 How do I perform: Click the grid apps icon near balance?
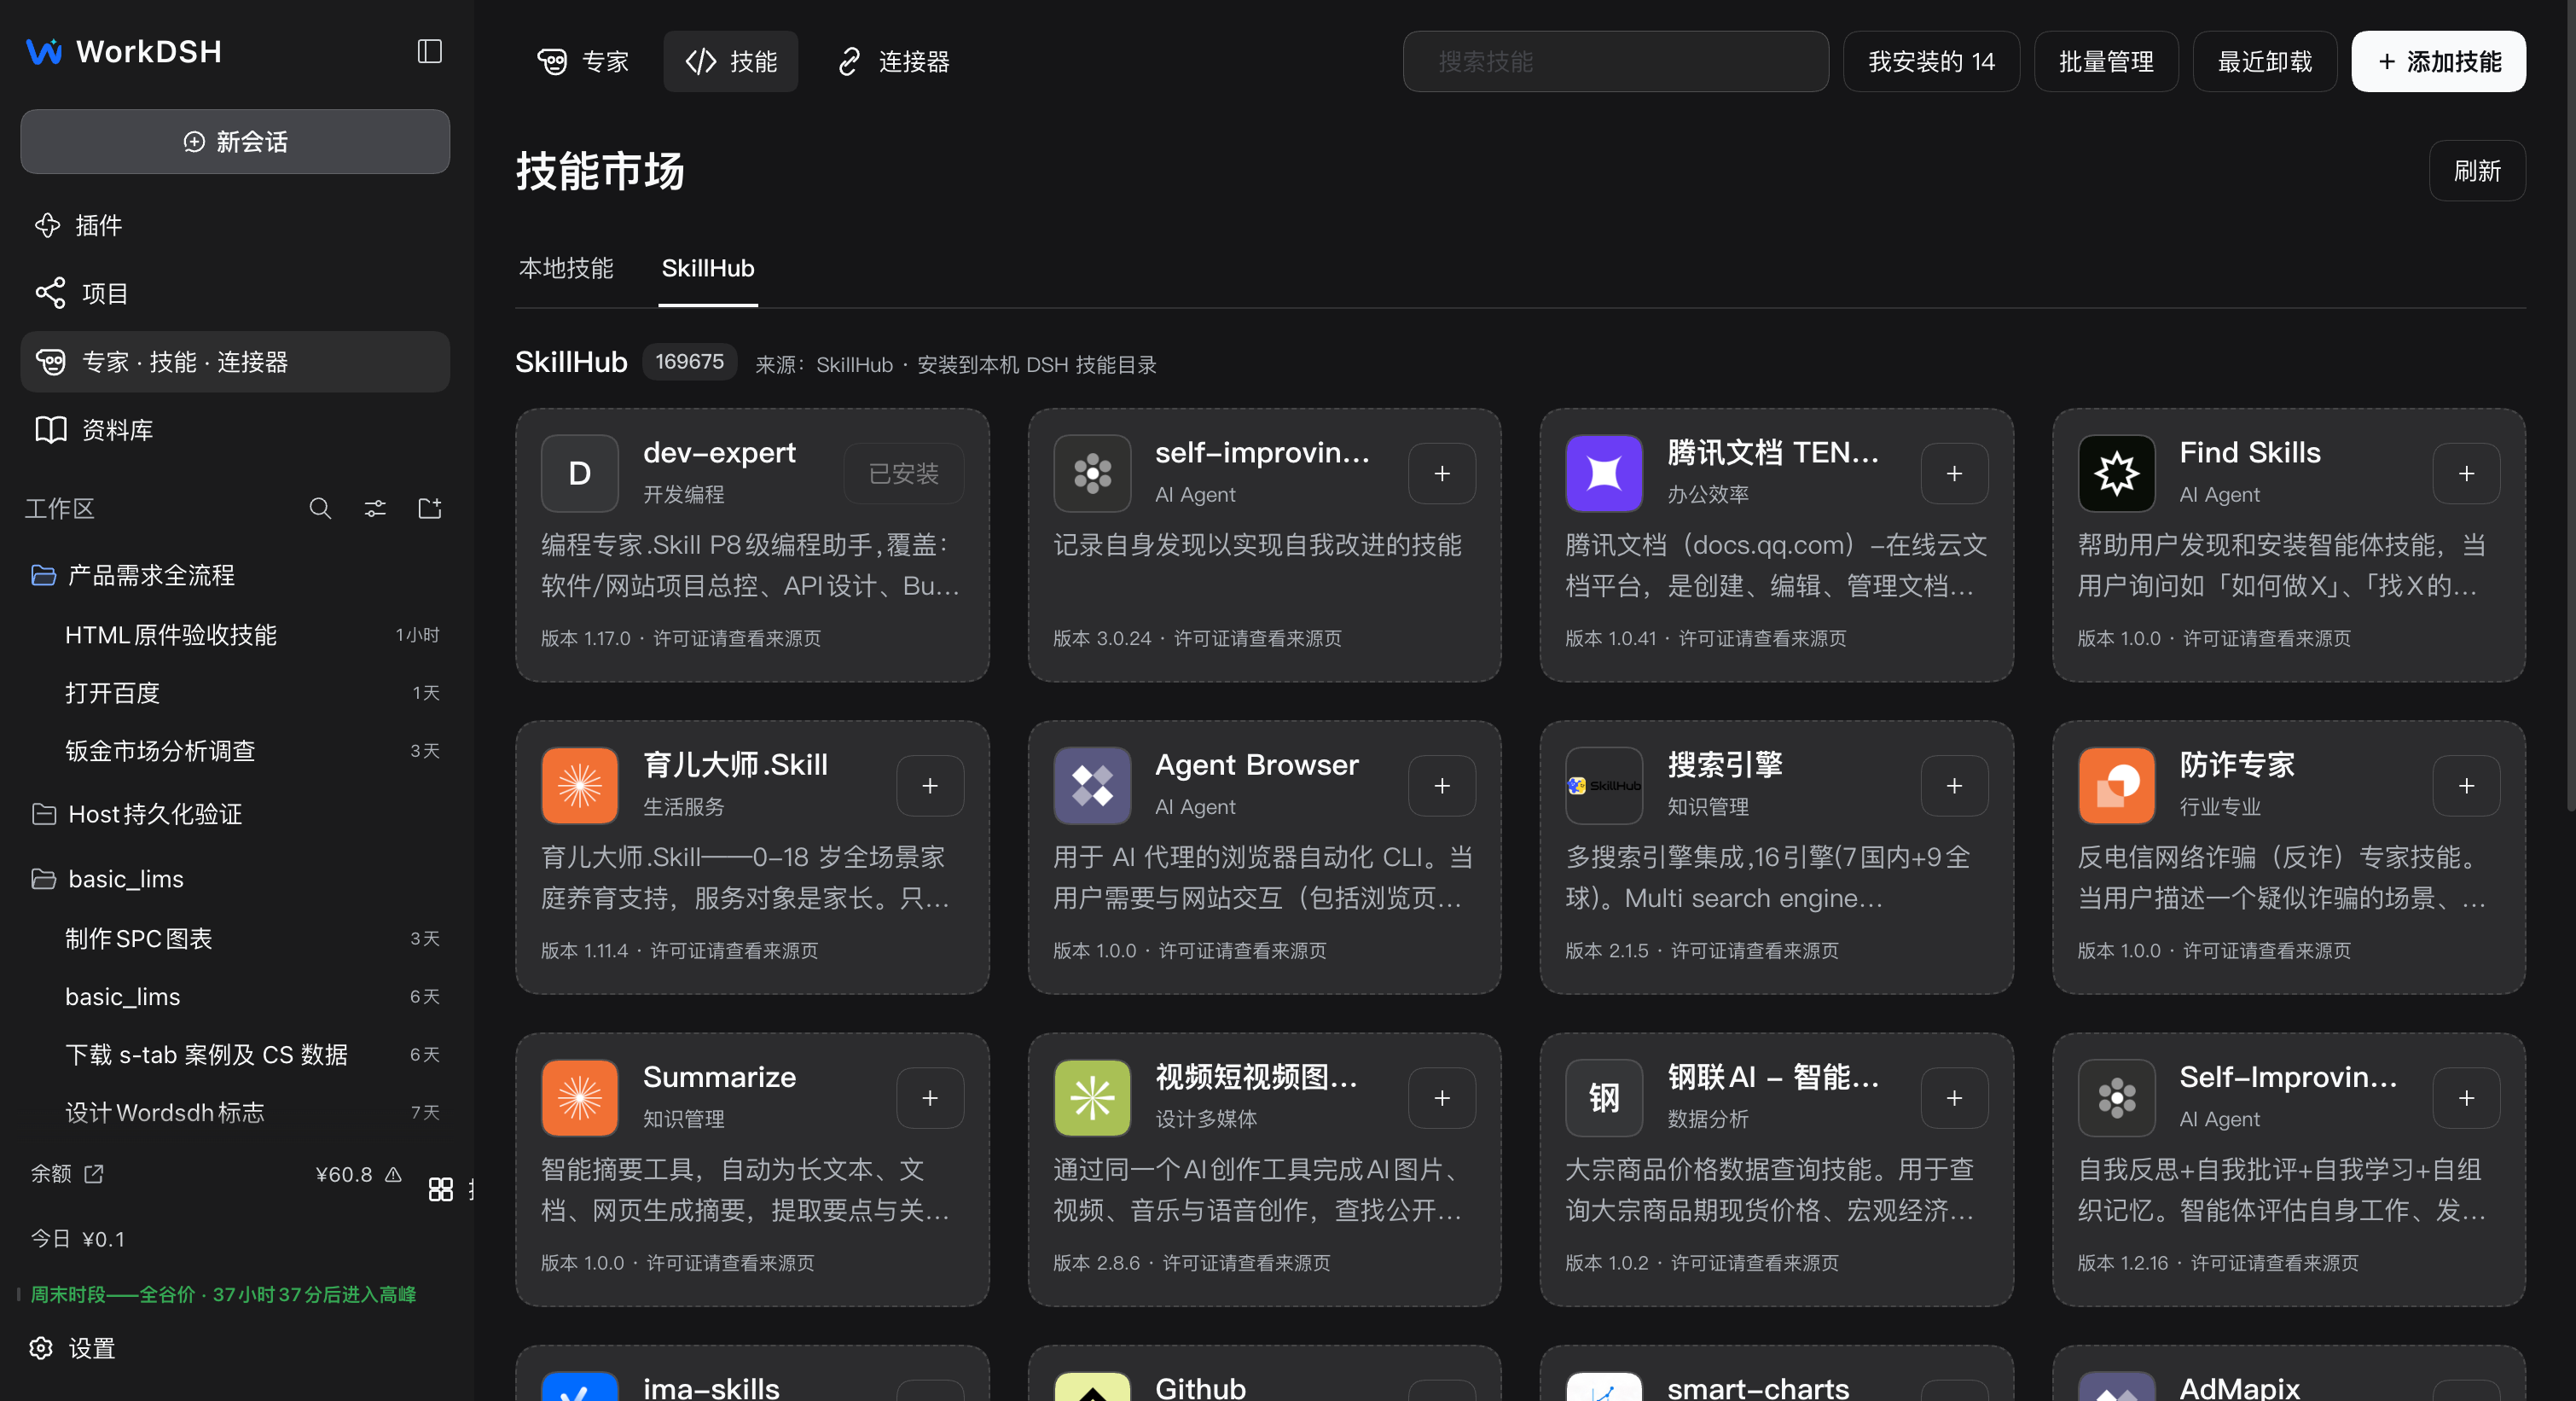click(440, 1188)
